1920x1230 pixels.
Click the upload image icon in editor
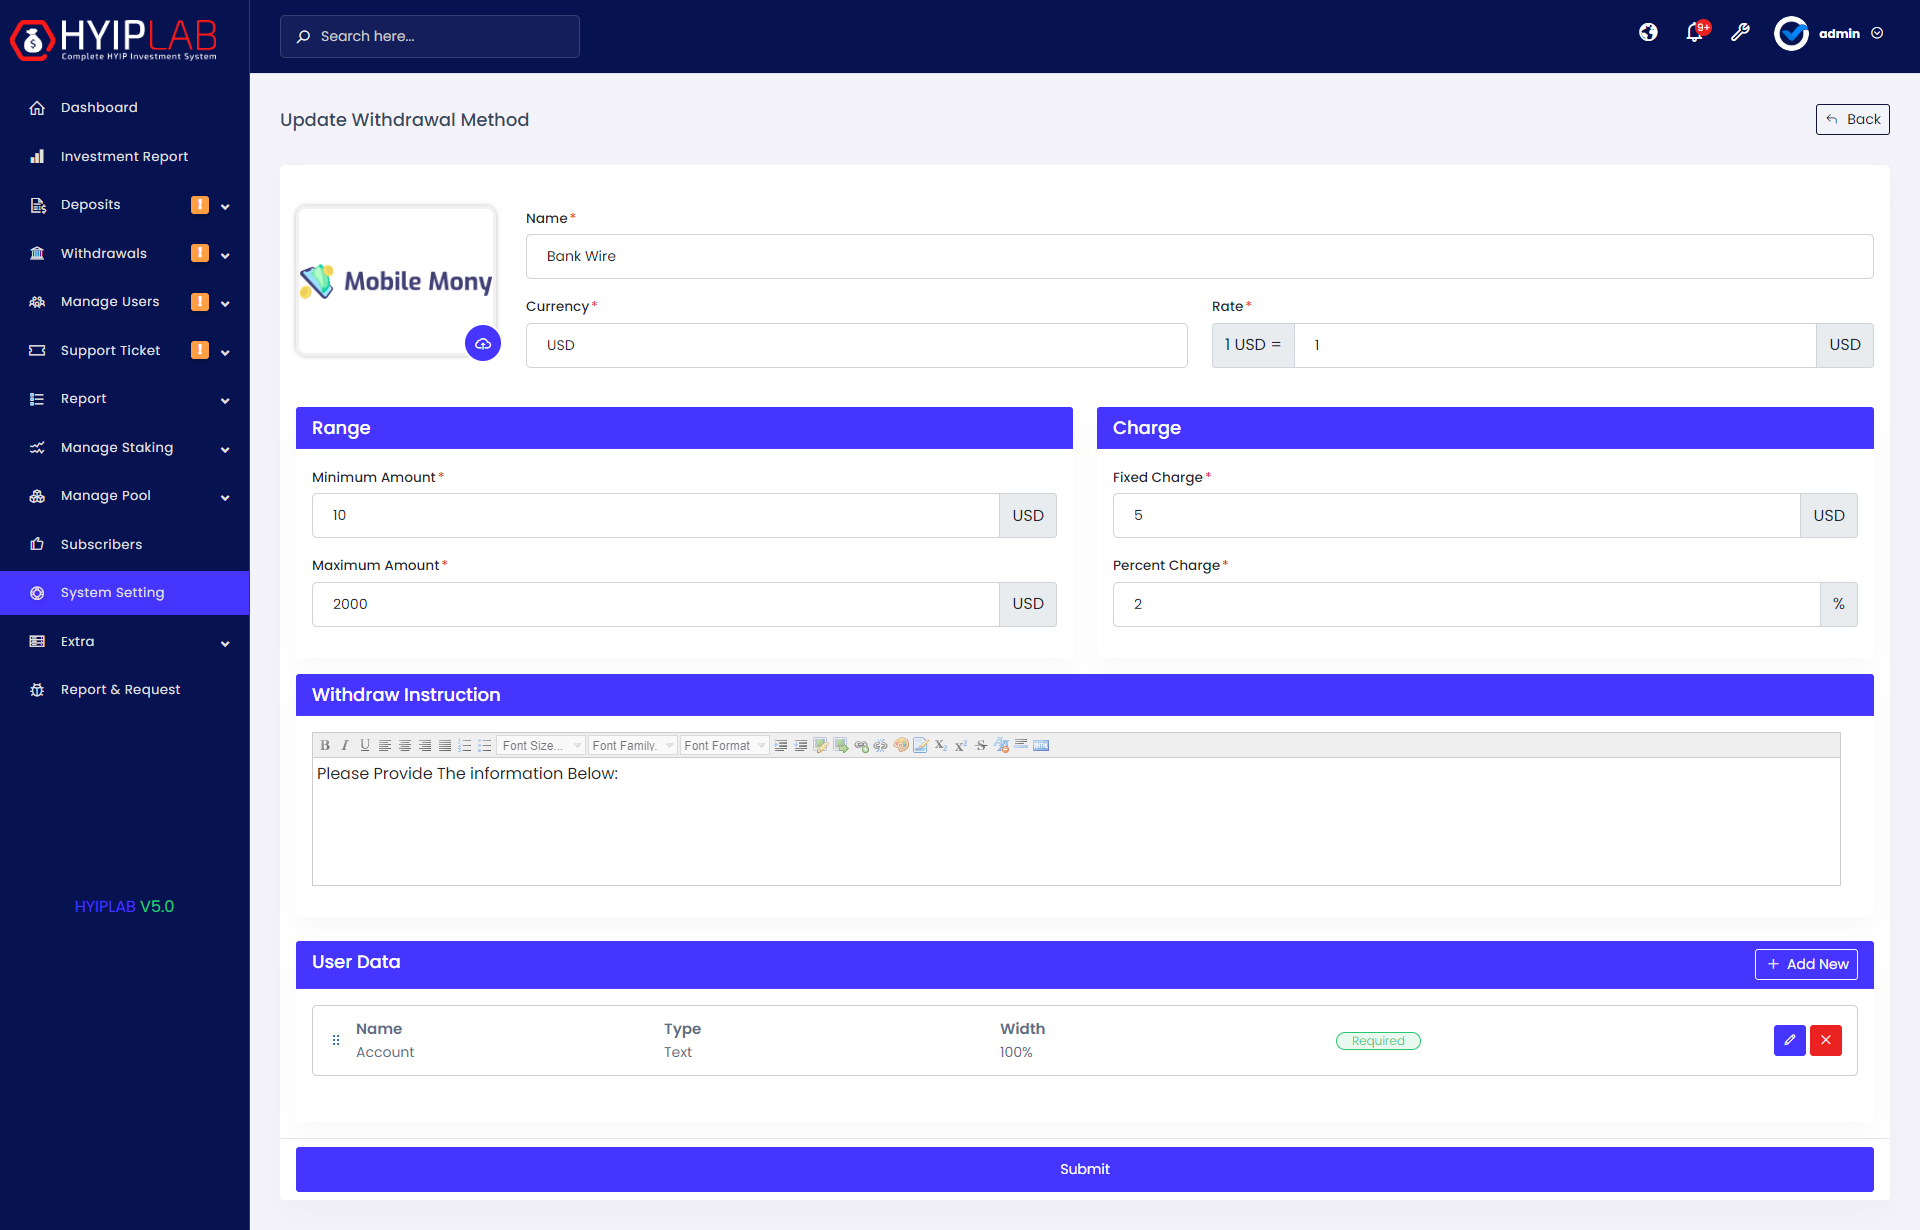(841, 746)
